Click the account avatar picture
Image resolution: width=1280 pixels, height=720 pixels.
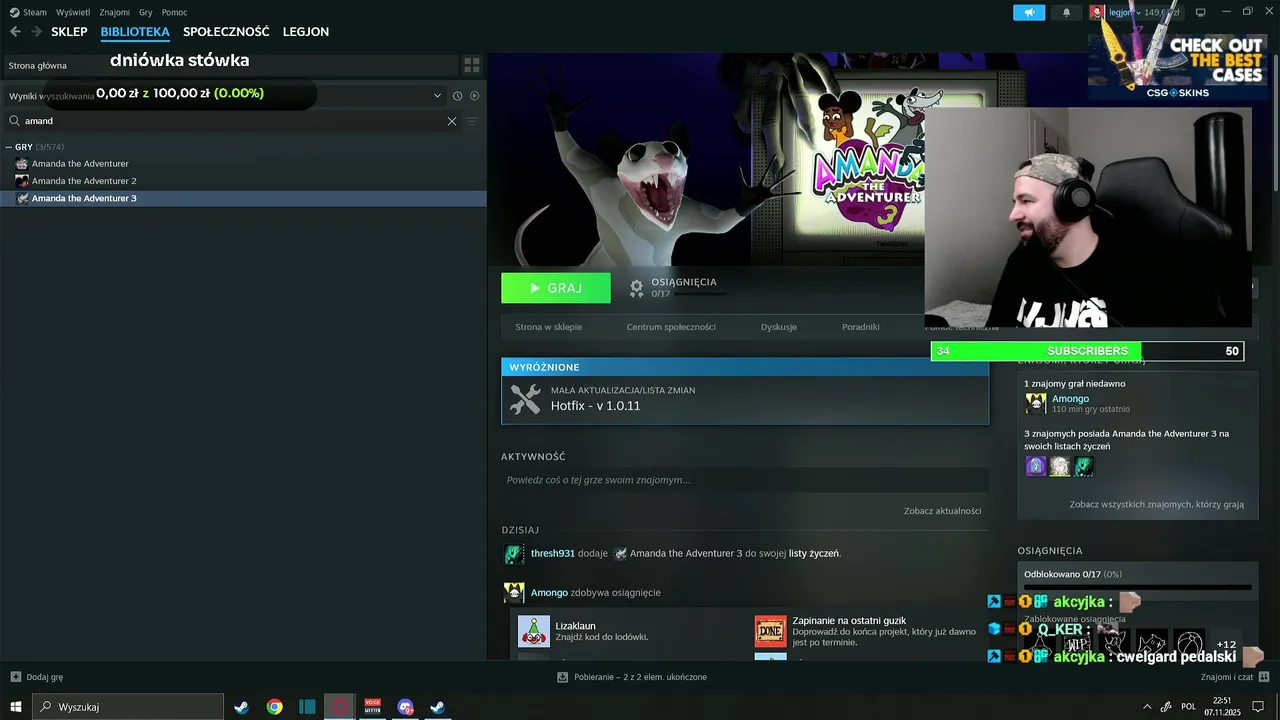(1097, 12)
